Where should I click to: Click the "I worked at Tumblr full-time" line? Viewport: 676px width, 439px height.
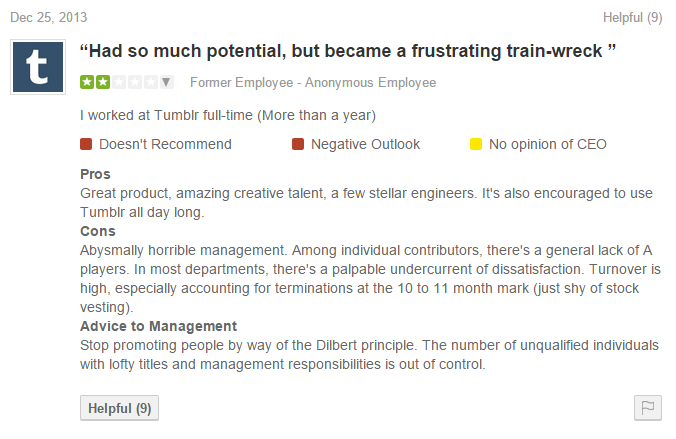pos(228,115)
